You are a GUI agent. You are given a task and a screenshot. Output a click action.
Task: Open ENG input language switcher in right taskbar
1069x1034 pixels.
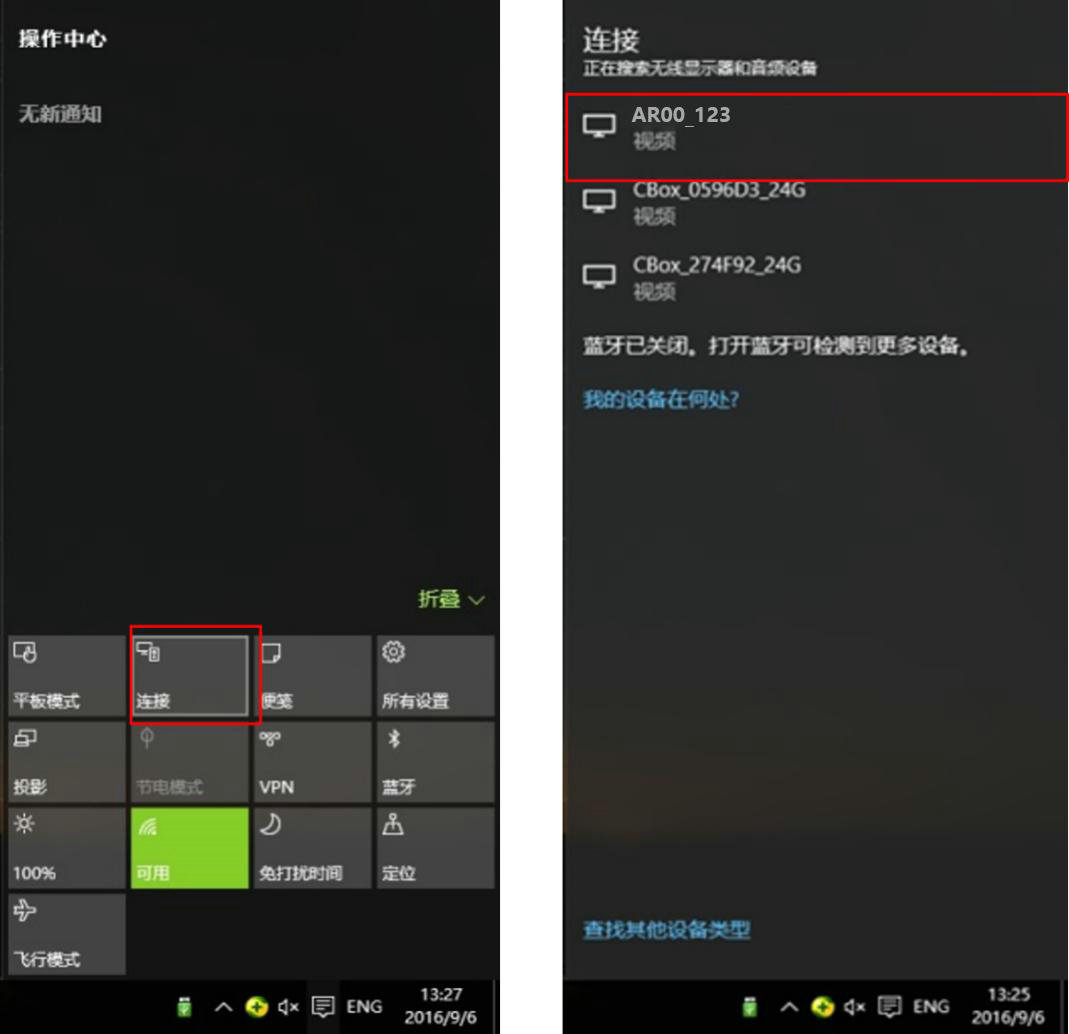[931, 1007]
